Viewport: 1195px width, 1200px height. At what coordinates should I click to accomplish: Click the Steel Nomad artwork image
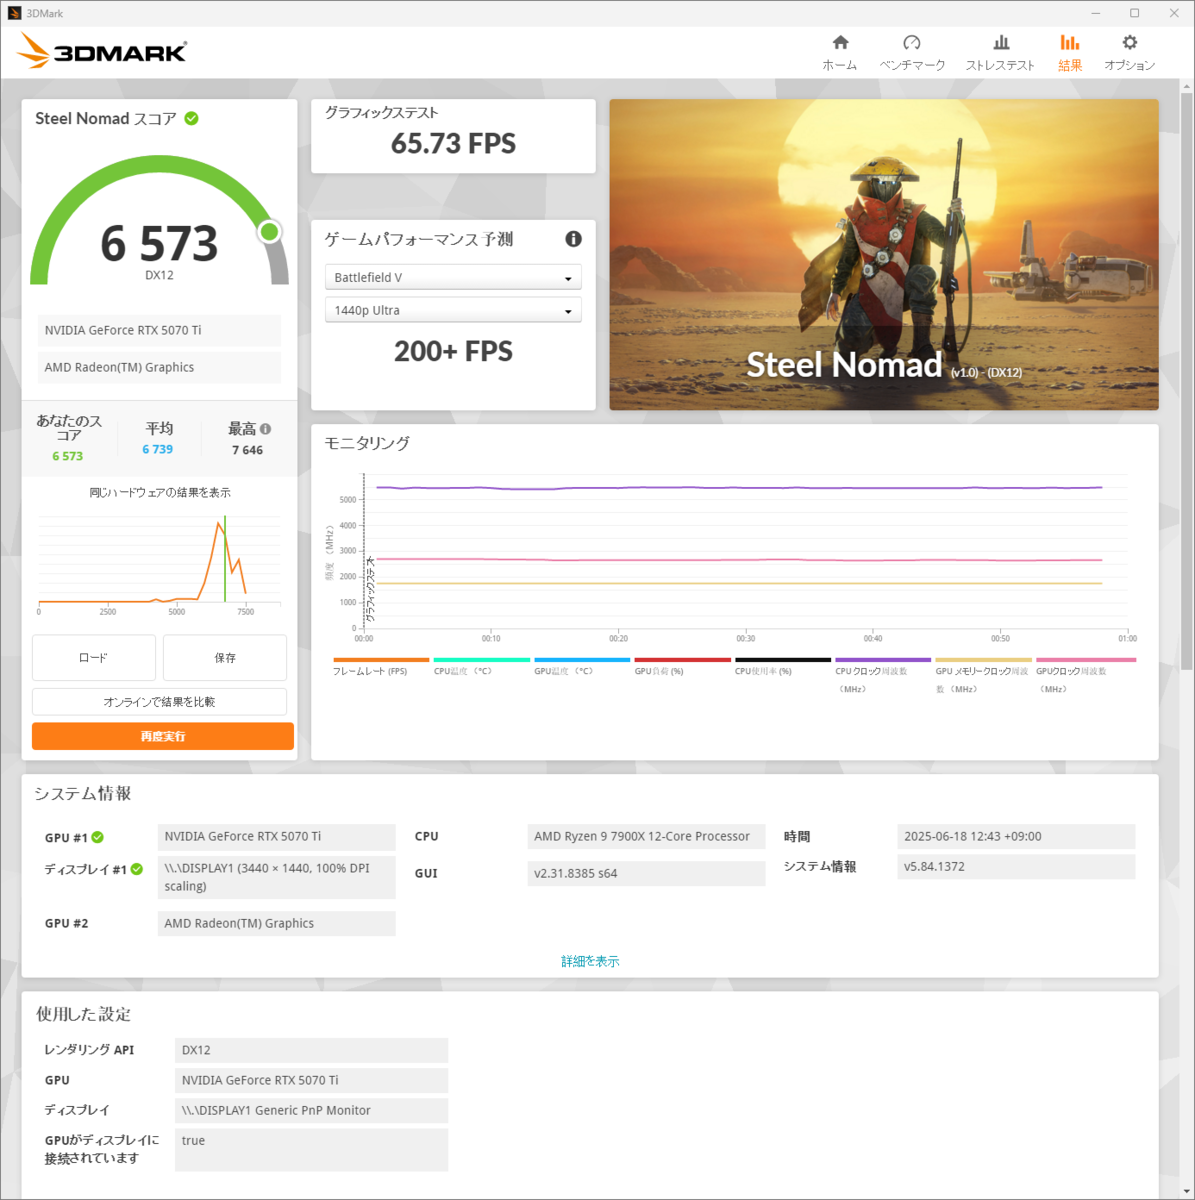884,254
